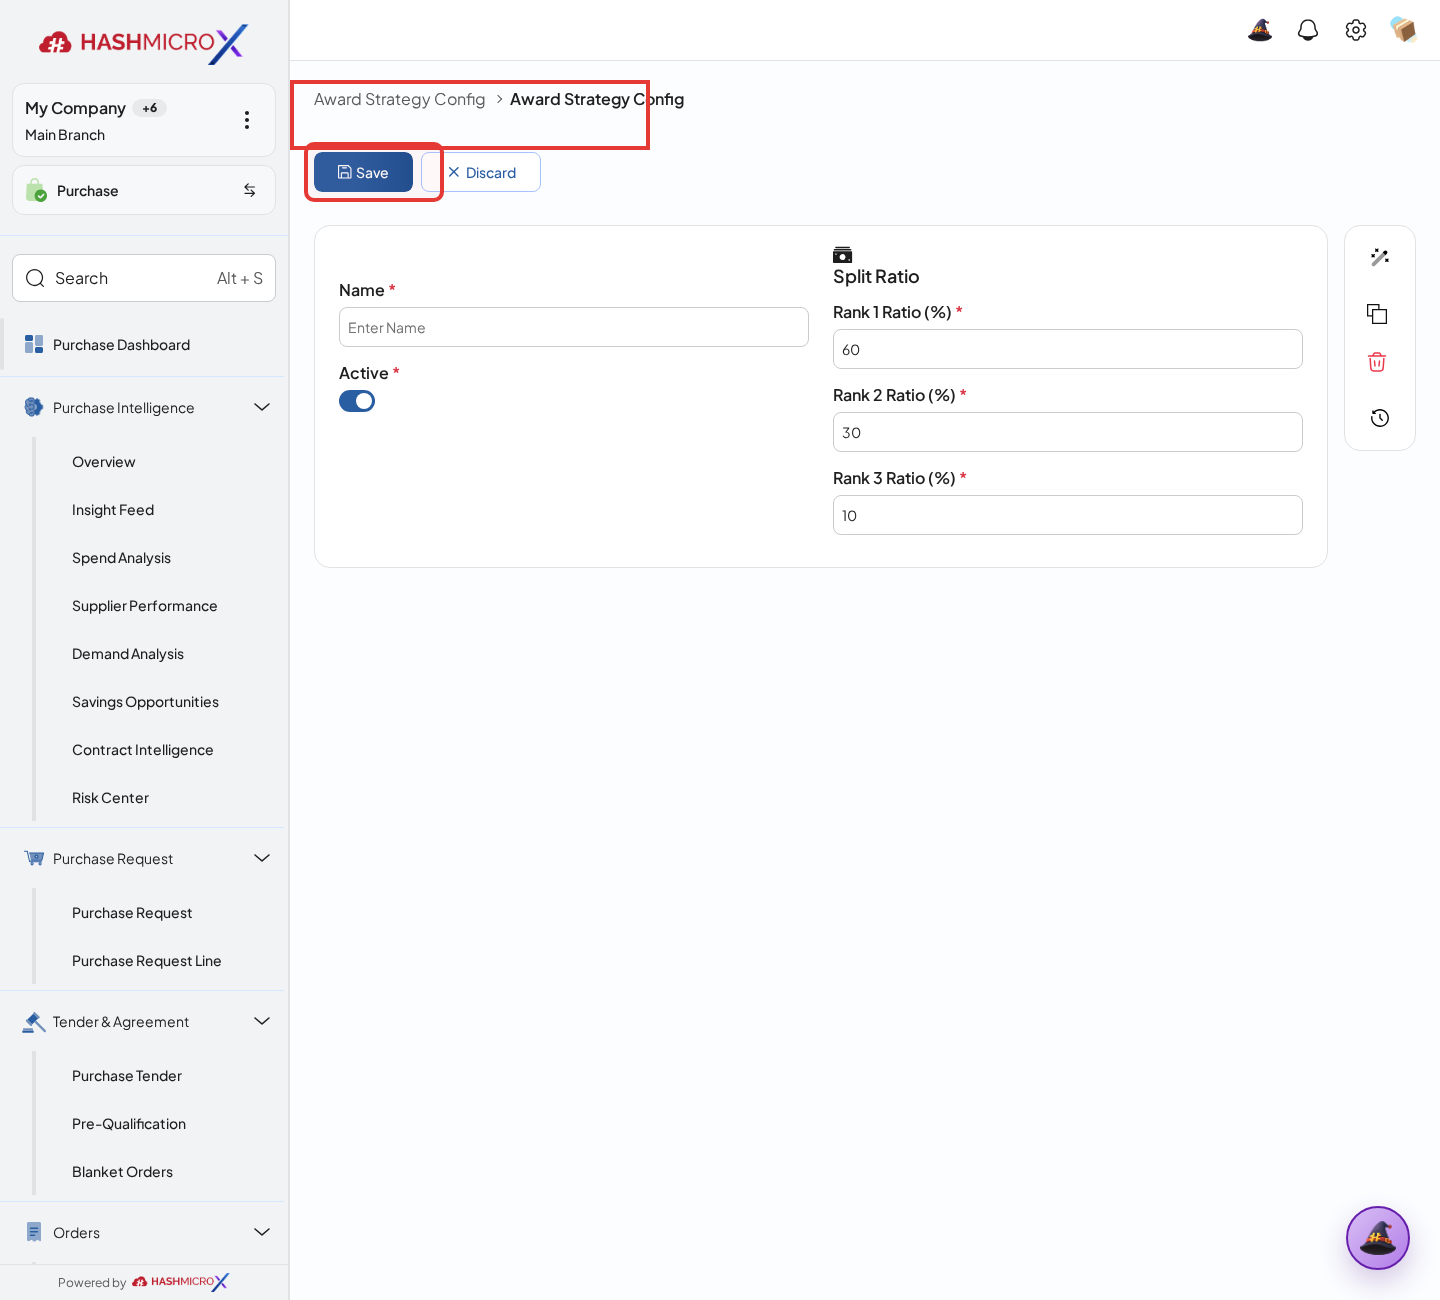This screenshot has height=1300, width=1440.
Task: Select the Purchase module switcher
Action: coord(144,190)
